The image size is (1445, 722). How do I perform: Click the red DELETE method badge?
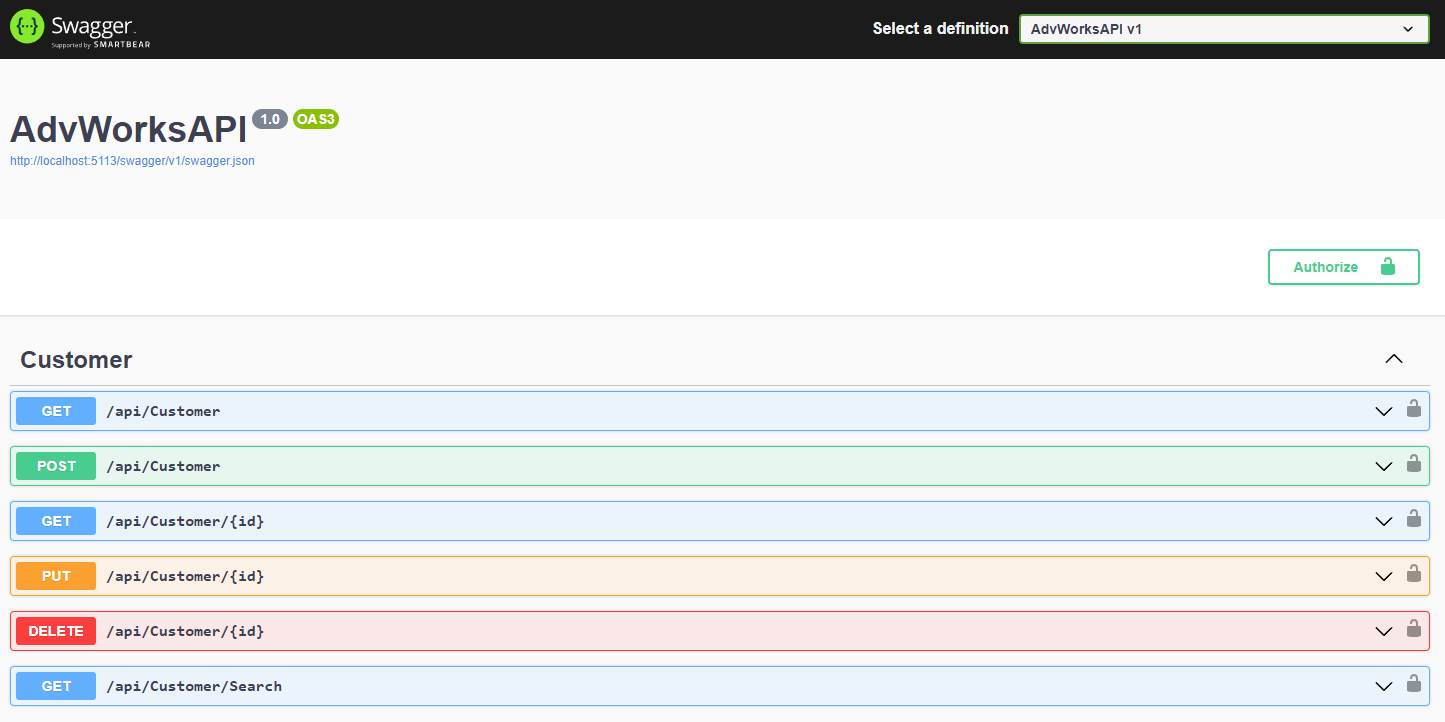pos(56,631)
